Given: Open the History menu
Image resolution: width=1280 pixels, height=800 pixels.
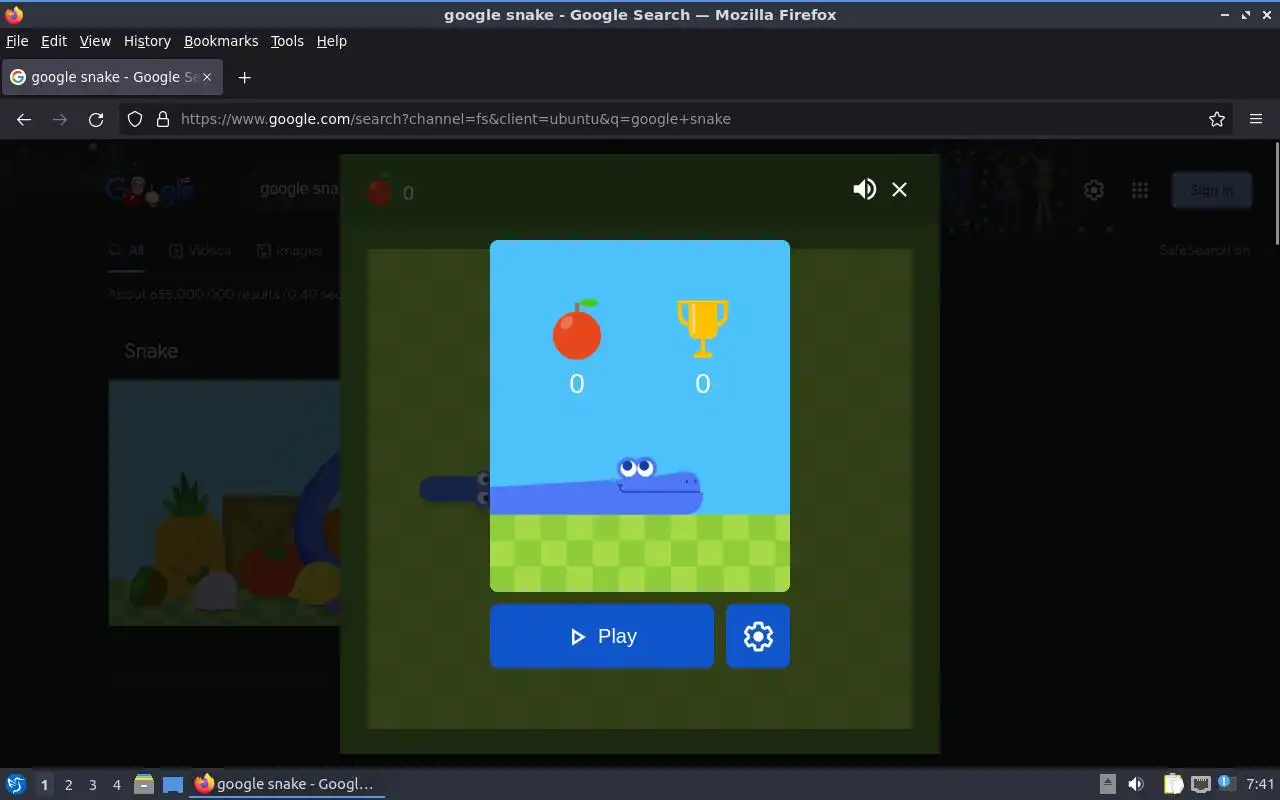Looking at the screenshot, I should point(147,41).
